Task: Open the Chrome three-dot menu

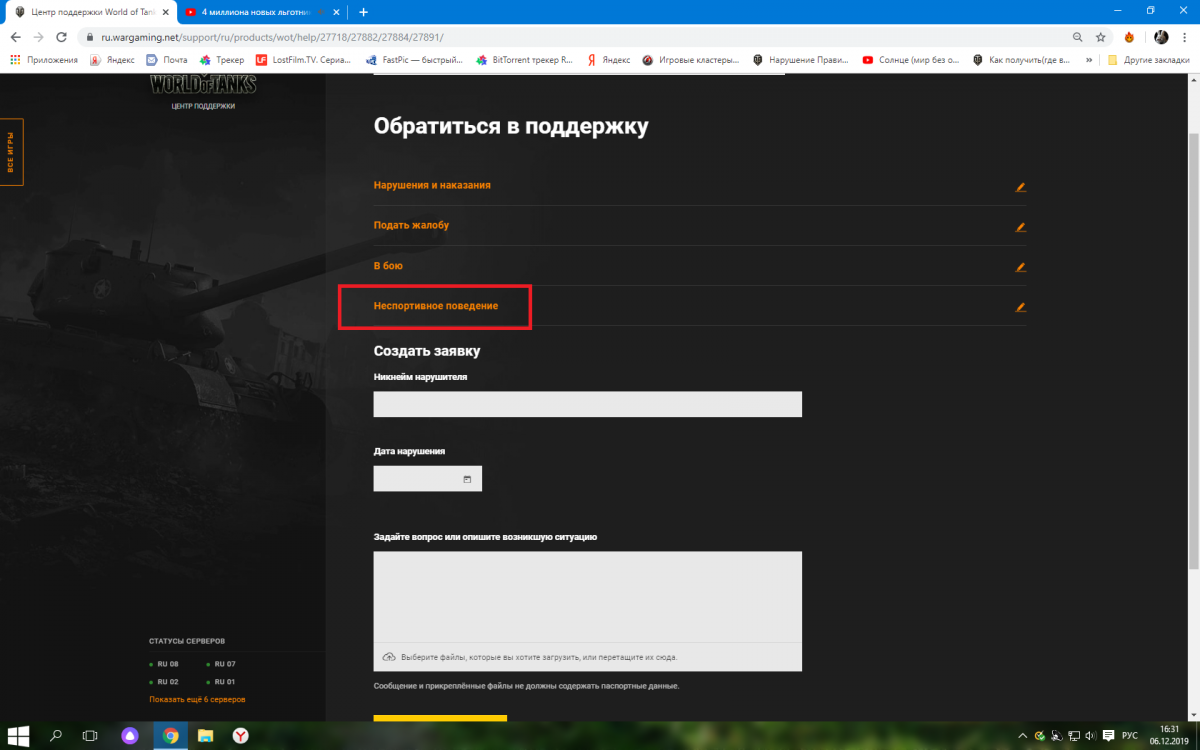Action: coord(1185,37)
